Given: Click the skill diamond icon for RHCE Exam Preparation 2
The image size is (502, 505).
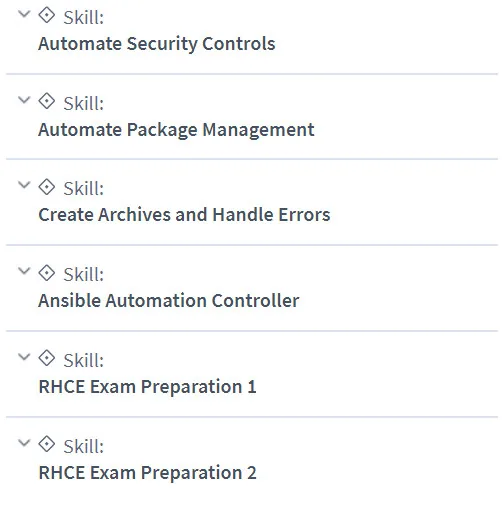Looking at the screenshot, I should (x=46, y=444).
